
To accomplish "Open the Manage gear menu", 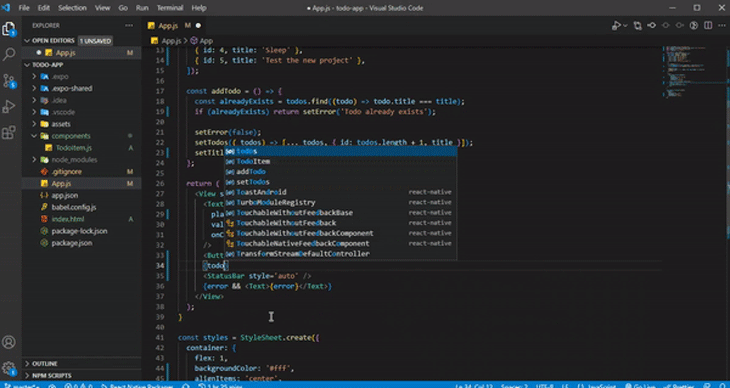I will tap(9, 368).
